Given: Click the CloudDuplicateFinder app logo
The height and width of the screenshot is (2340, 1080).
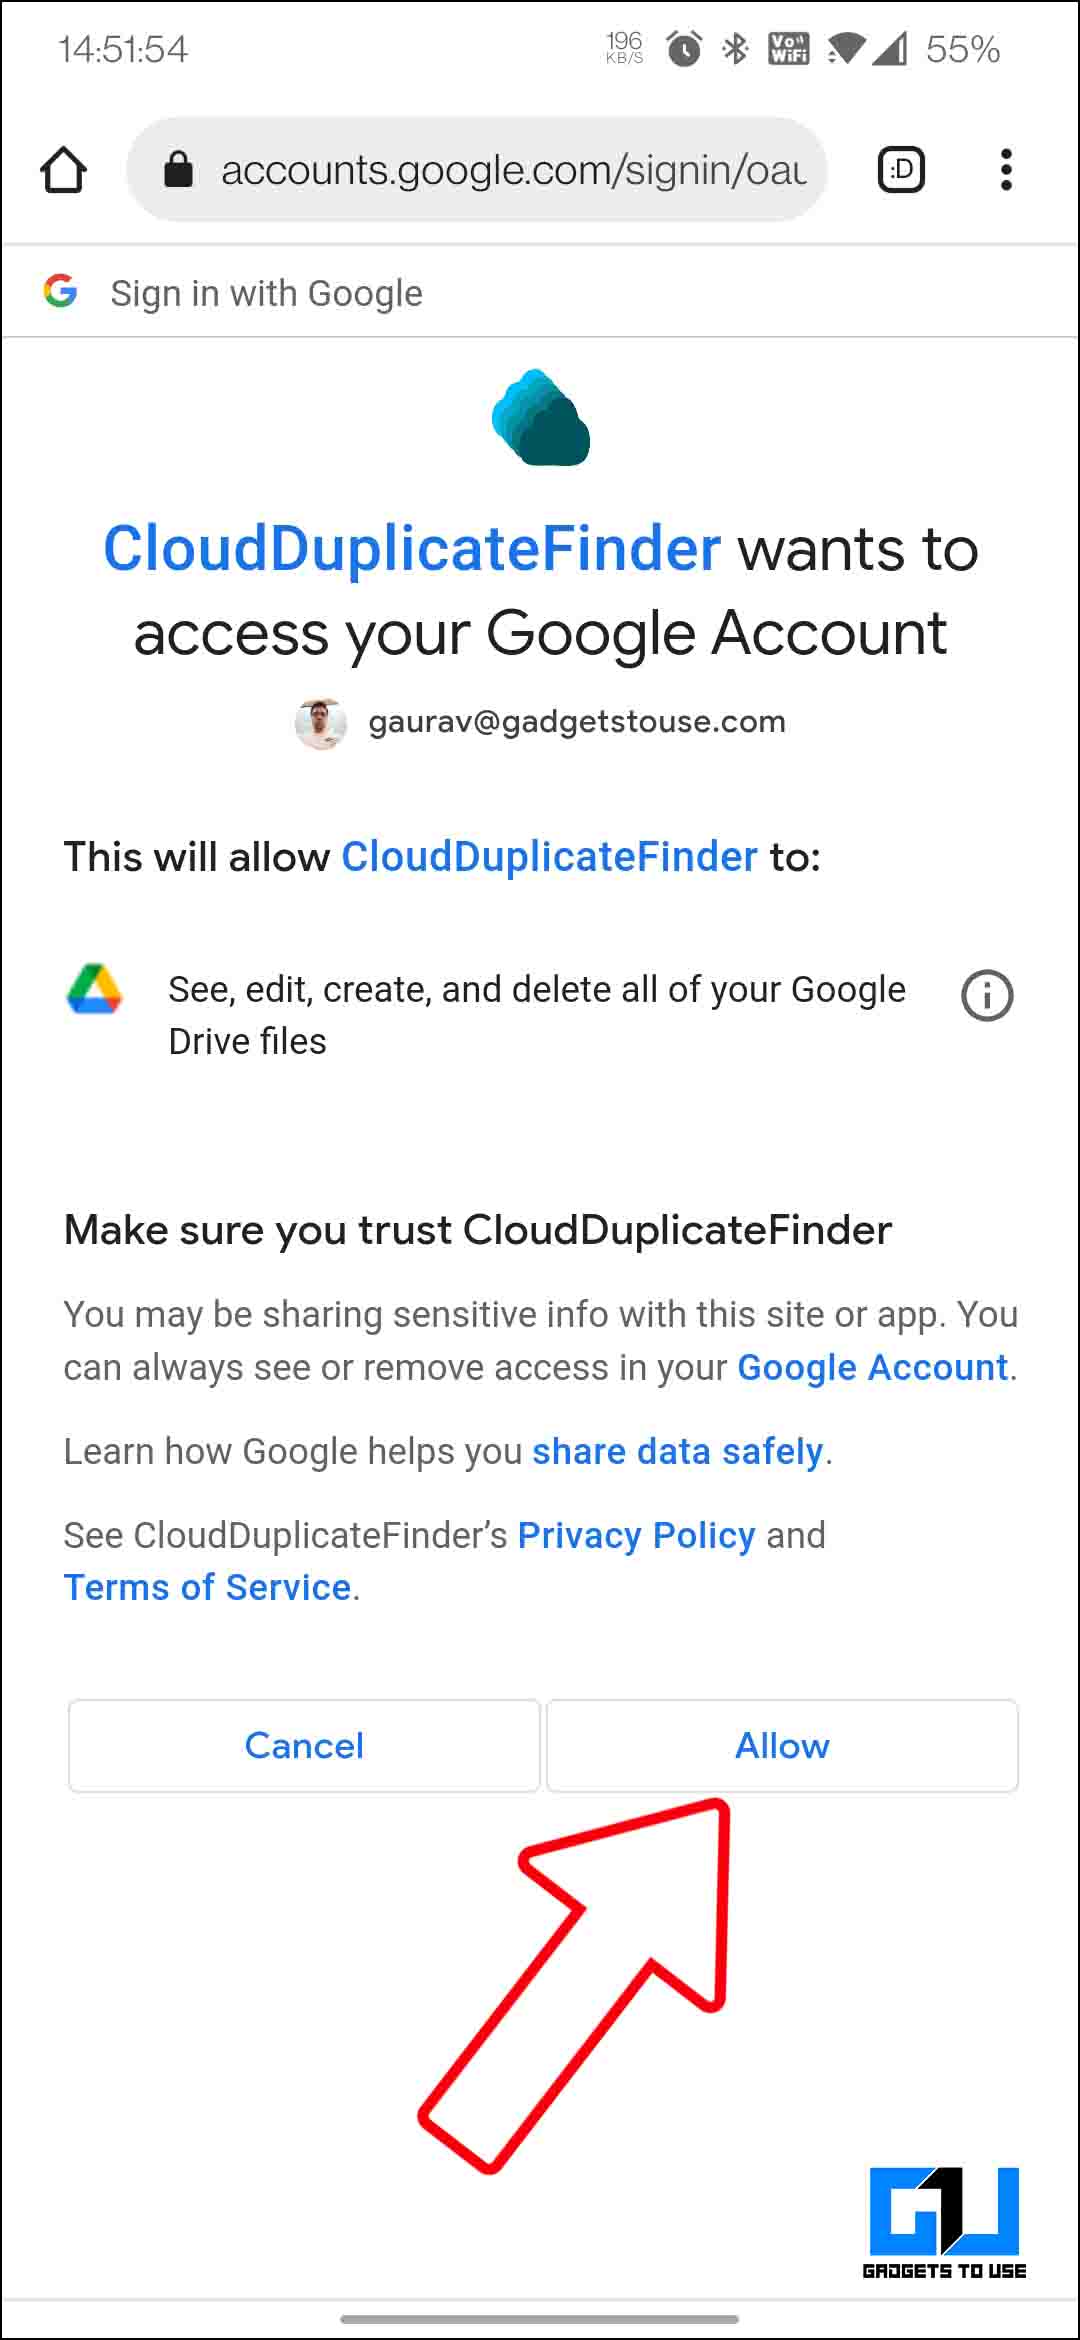Looking at the screenshot, I should (540, 420).
